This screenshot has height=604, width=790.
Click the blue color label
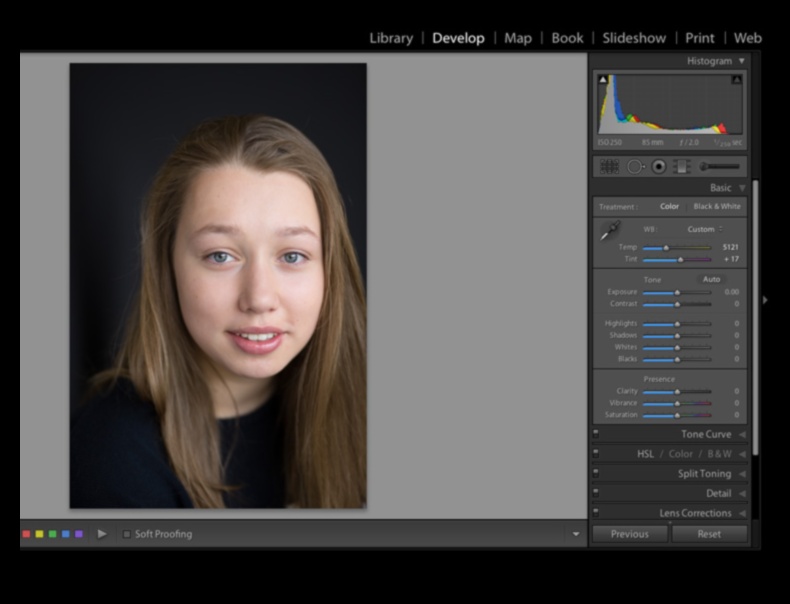coord(66,534)
